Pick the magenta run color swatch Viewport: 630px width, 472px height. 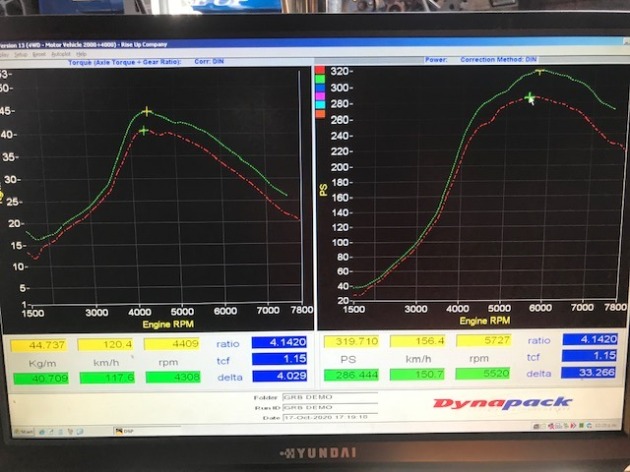[320, 97]
